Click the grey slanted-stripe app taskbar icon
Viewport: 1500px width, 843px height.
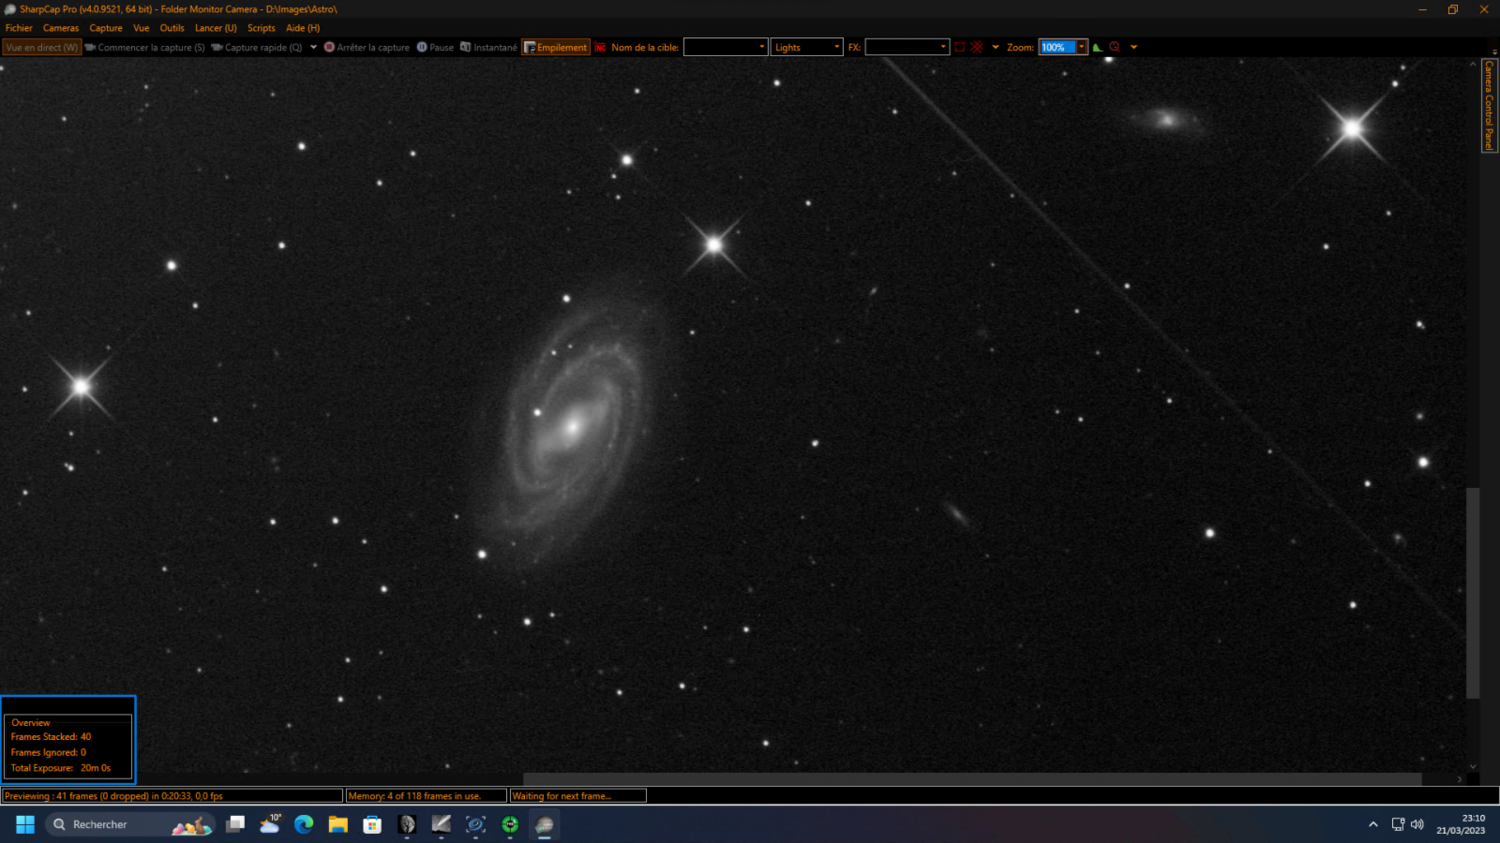pyautogui.click(x=441, y=824)
